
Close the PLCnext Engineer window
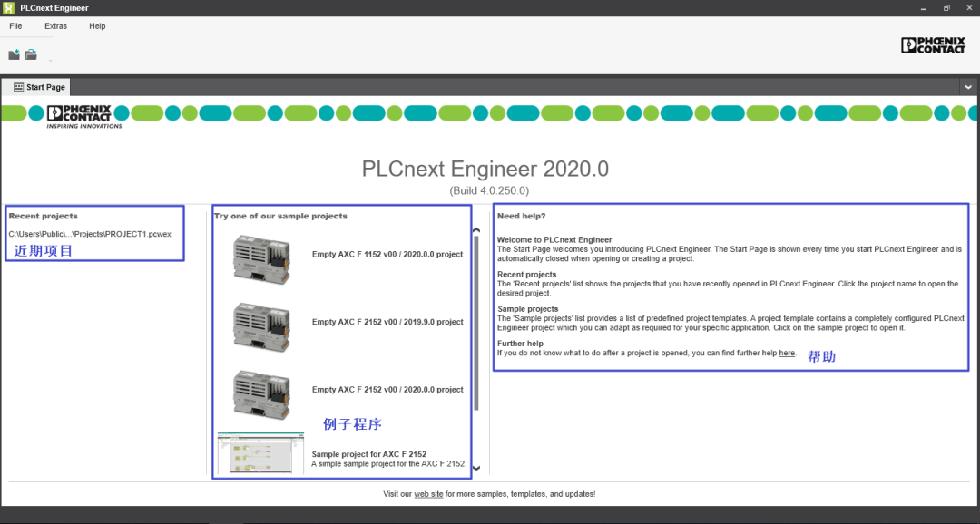(x=969, y=8)
